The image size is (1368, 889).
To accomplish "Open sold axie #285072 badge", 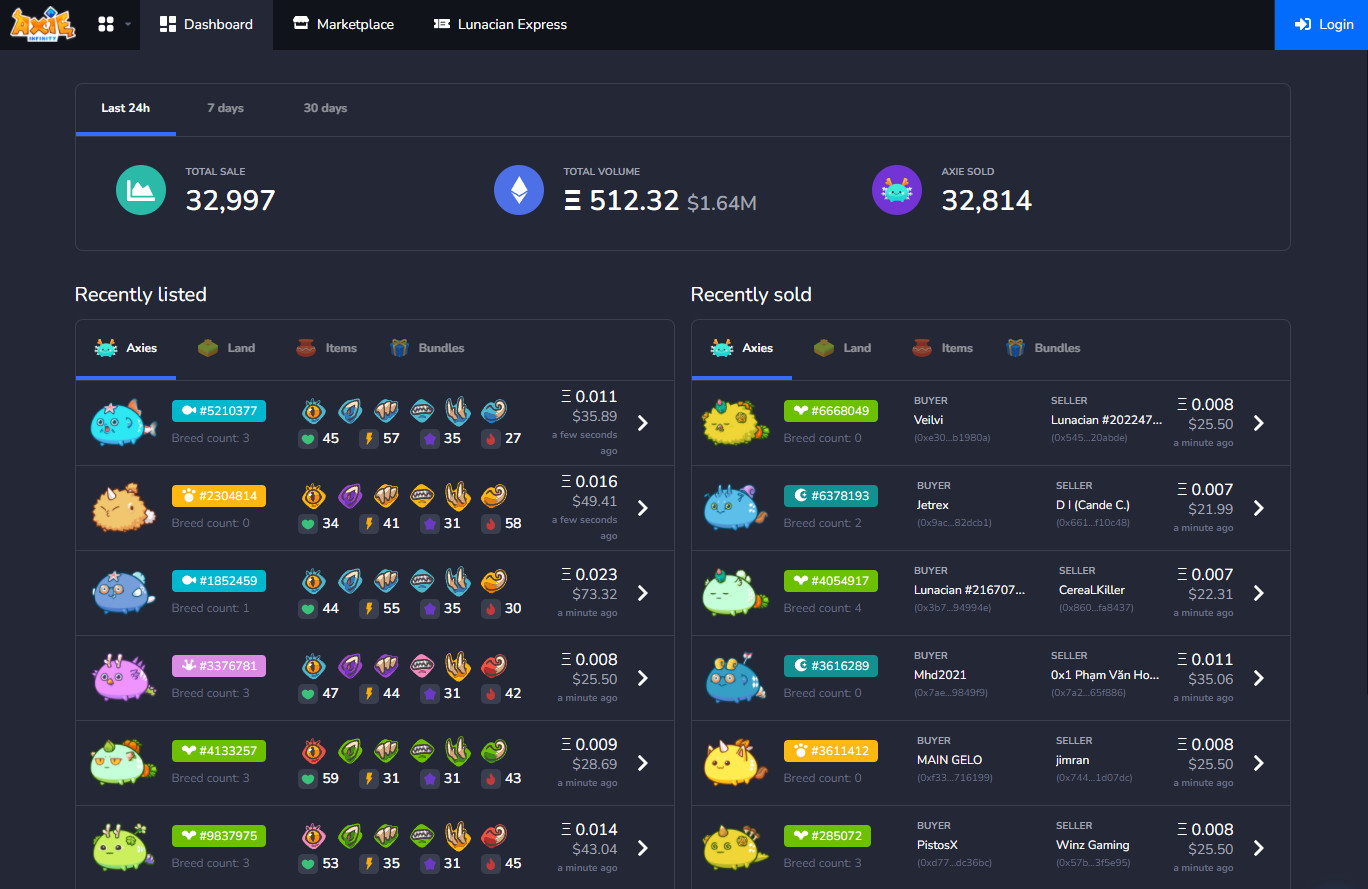I will point(827,836).
